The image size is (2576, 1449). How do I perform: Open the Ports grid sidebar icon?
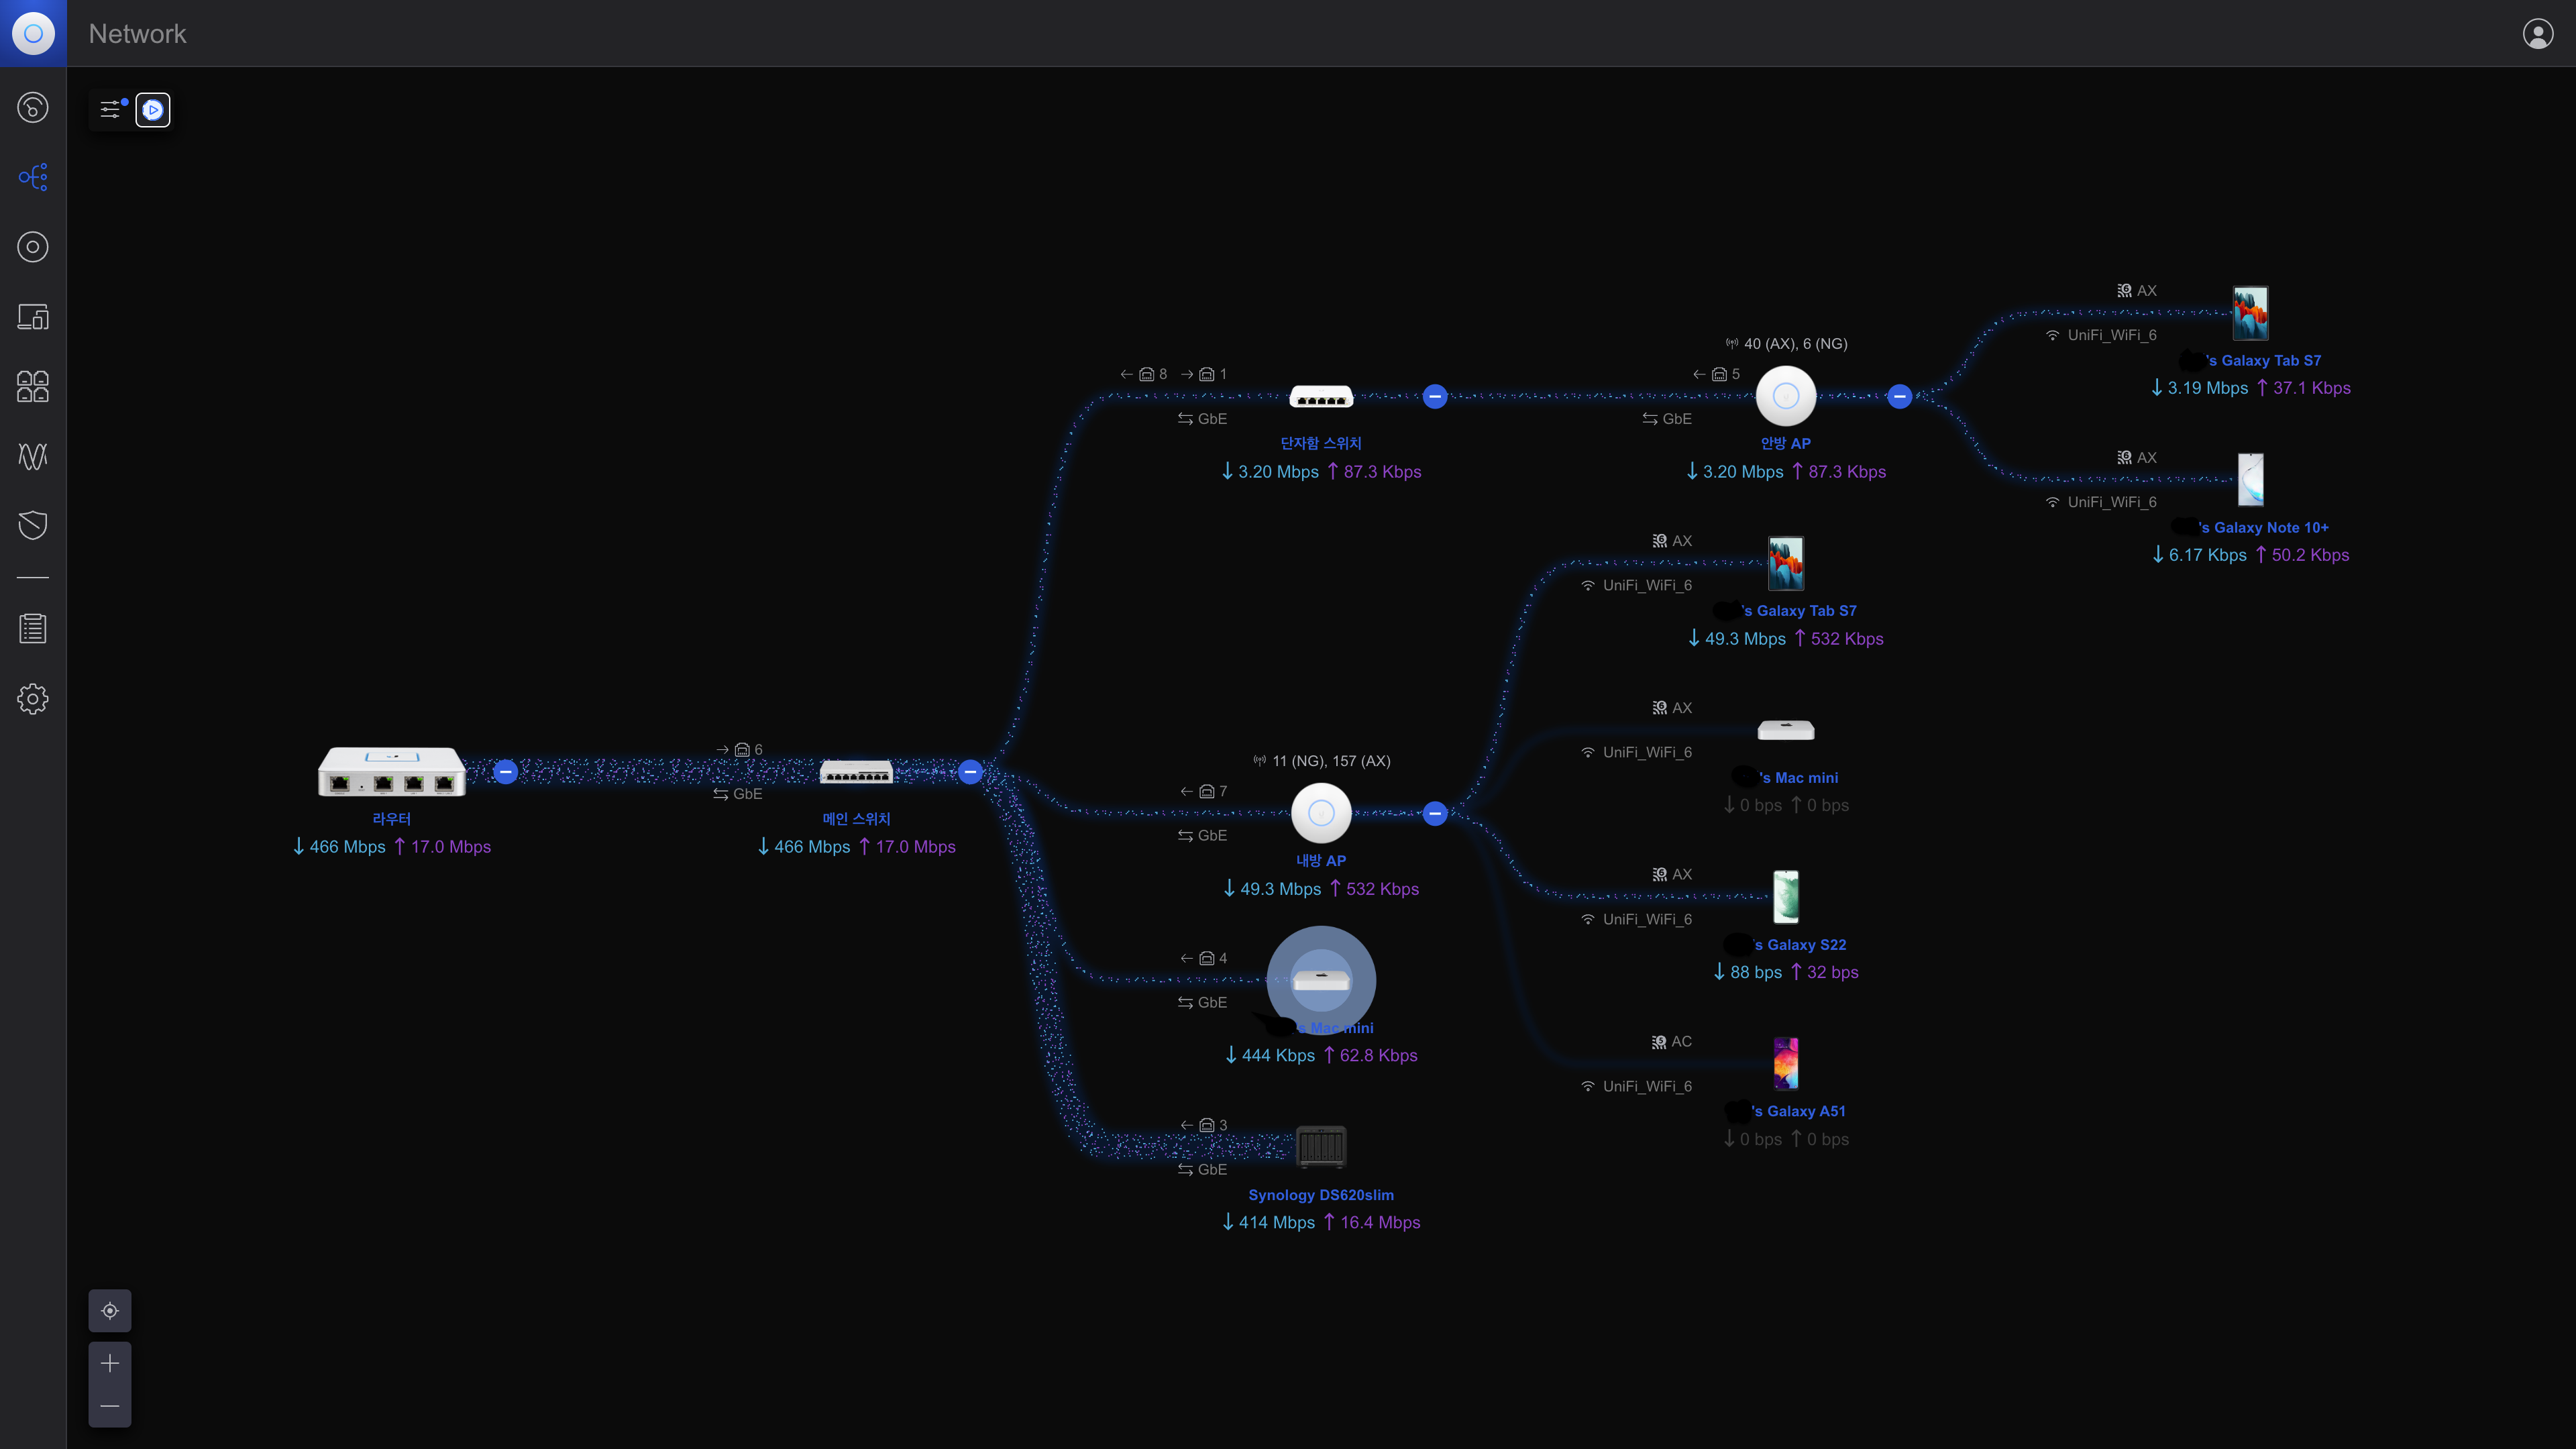(x=33, y=386)
